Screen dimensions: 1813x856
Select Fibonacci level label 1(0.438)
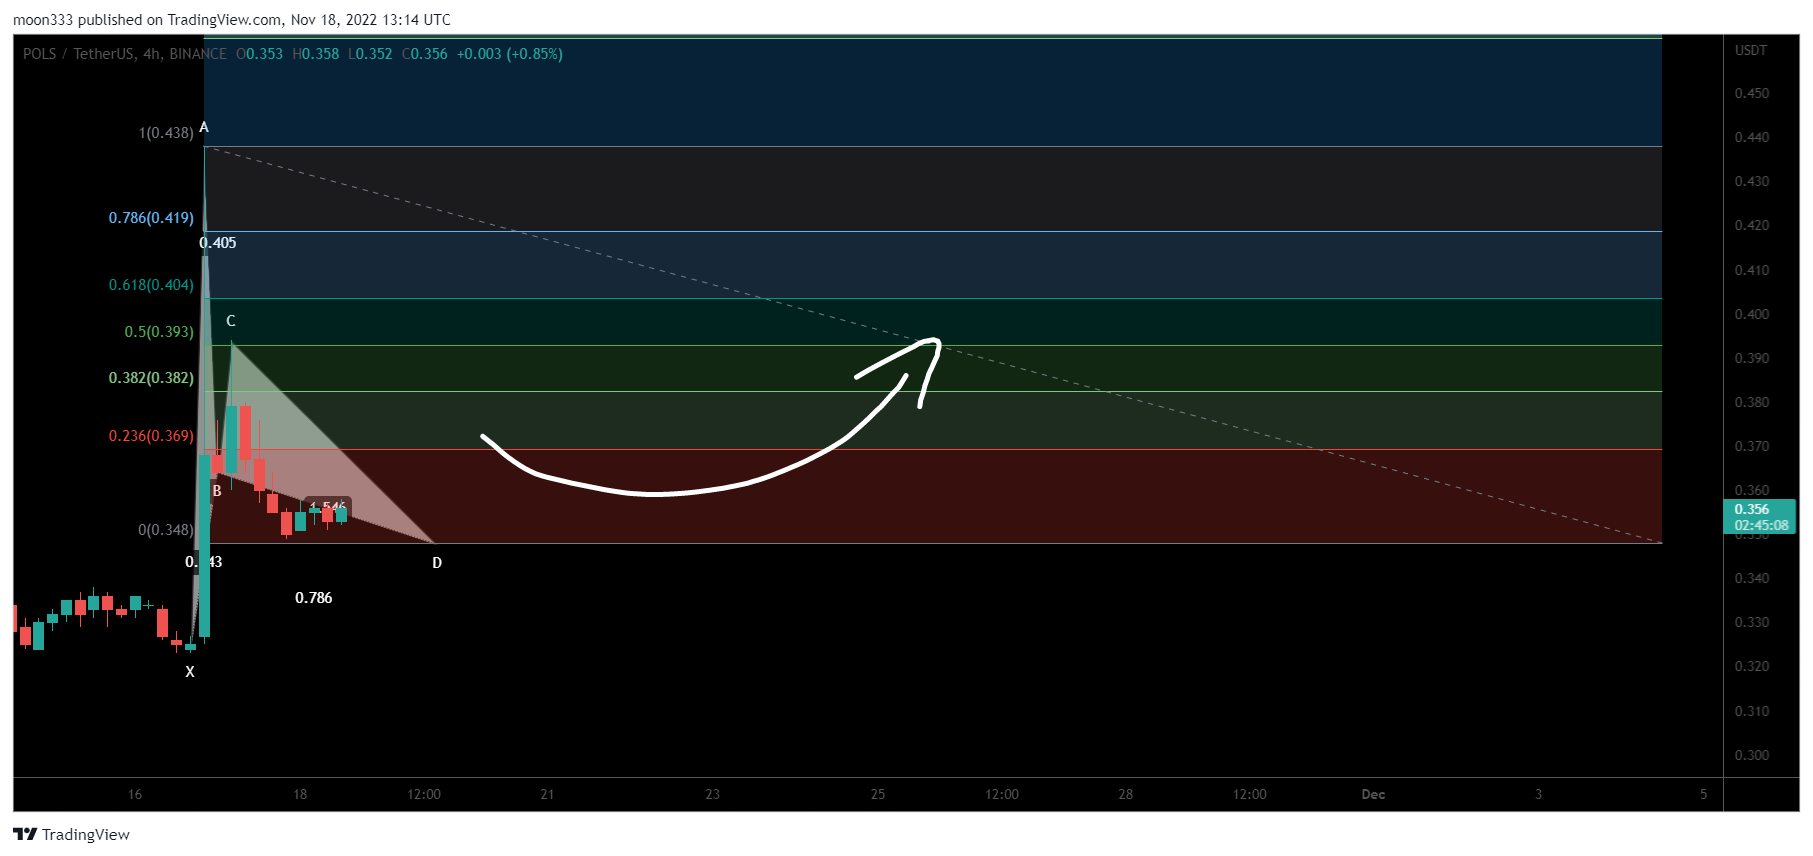[166, 132]
